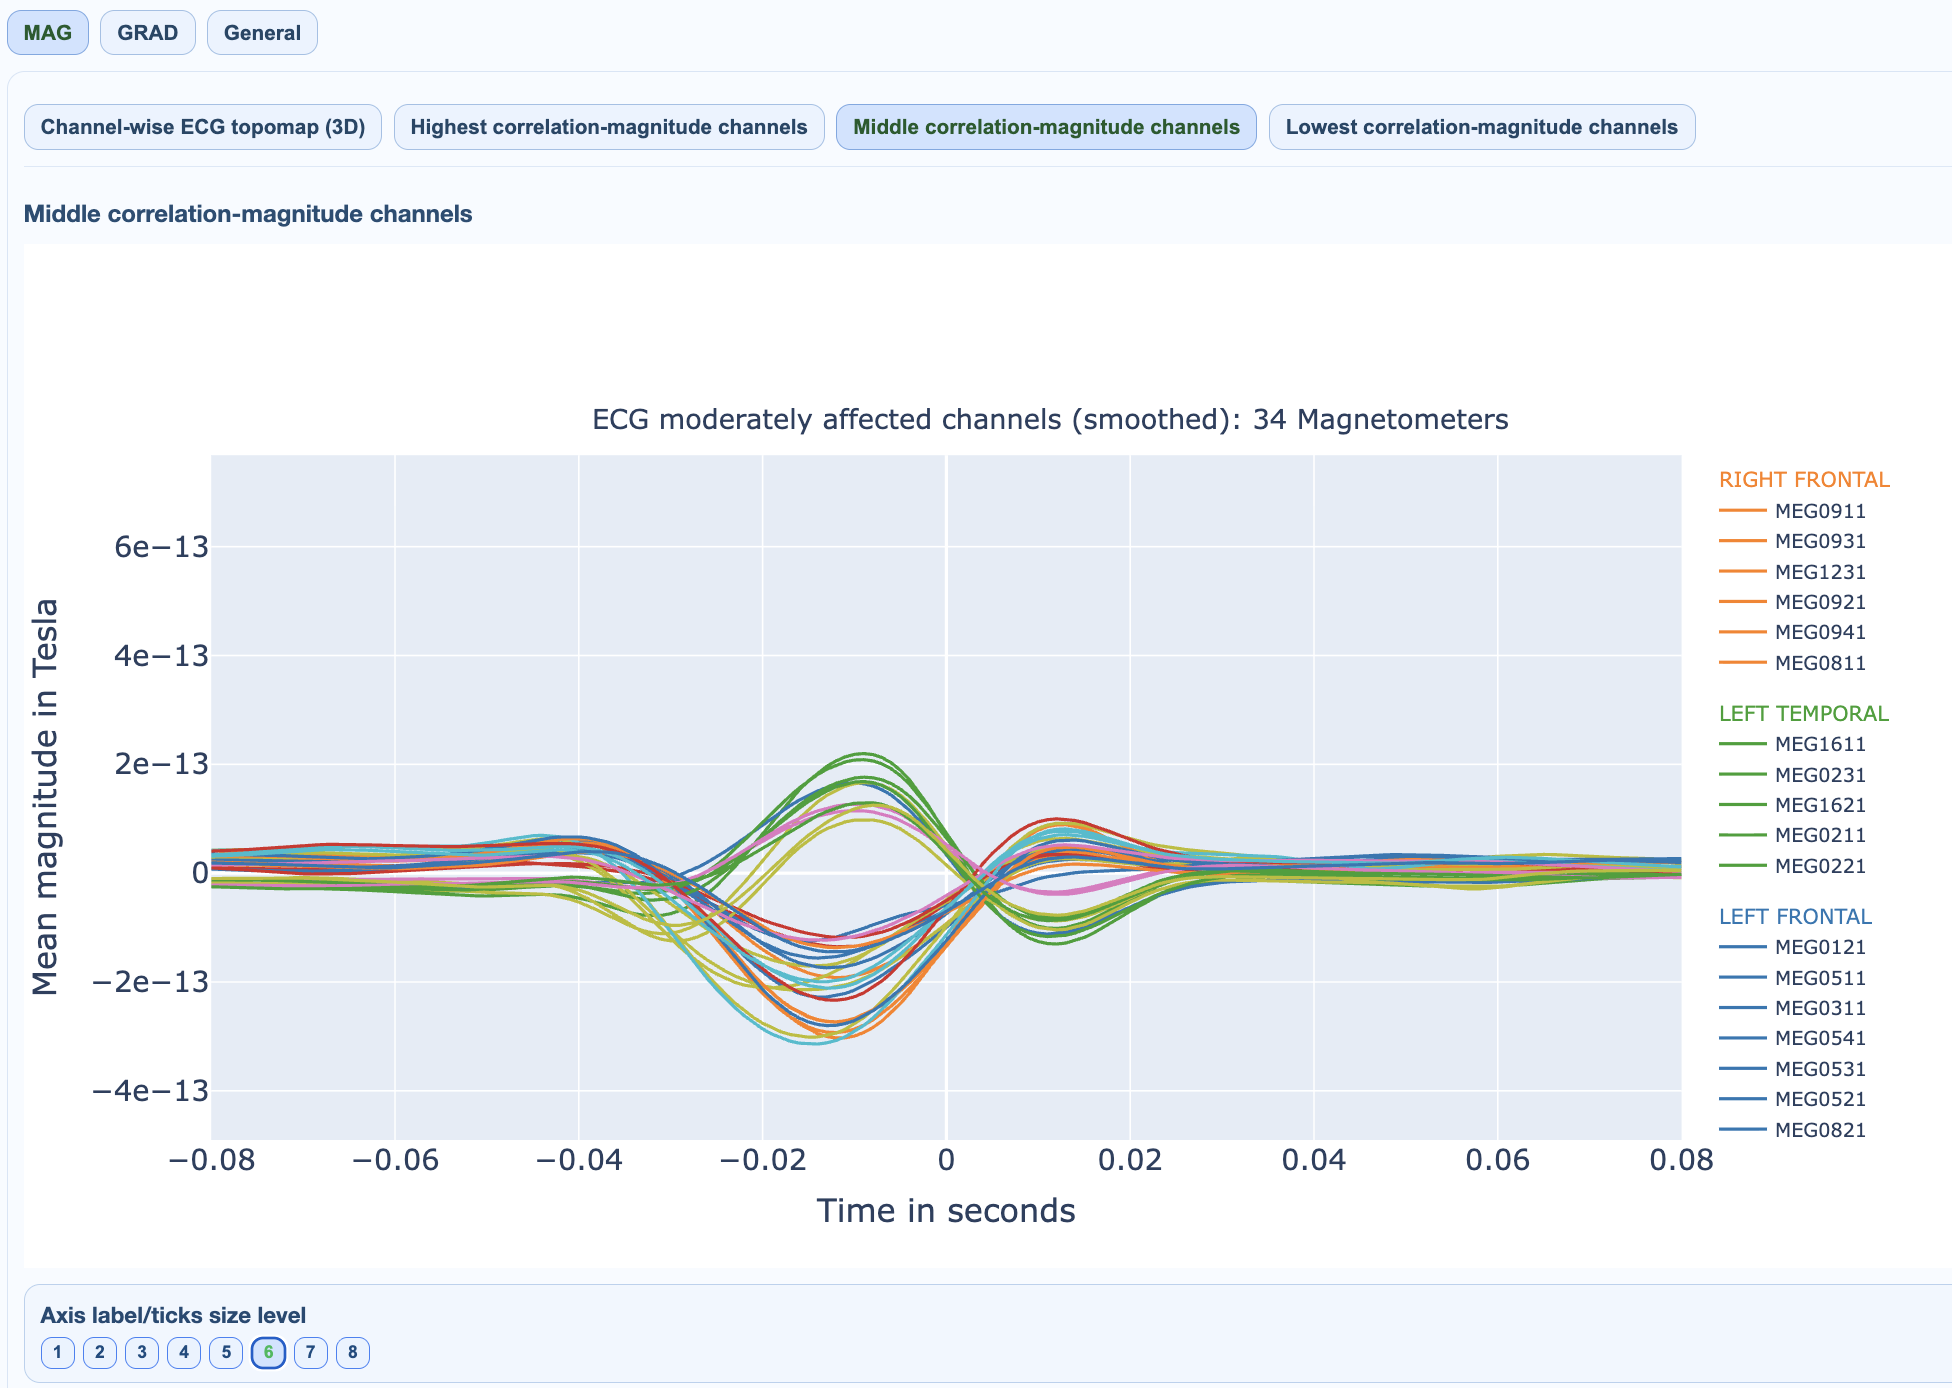Toggle the RIGHT FRONTAL legend group
The height and width of the screenshot is (1388, 1952).
click(1804, 480)
